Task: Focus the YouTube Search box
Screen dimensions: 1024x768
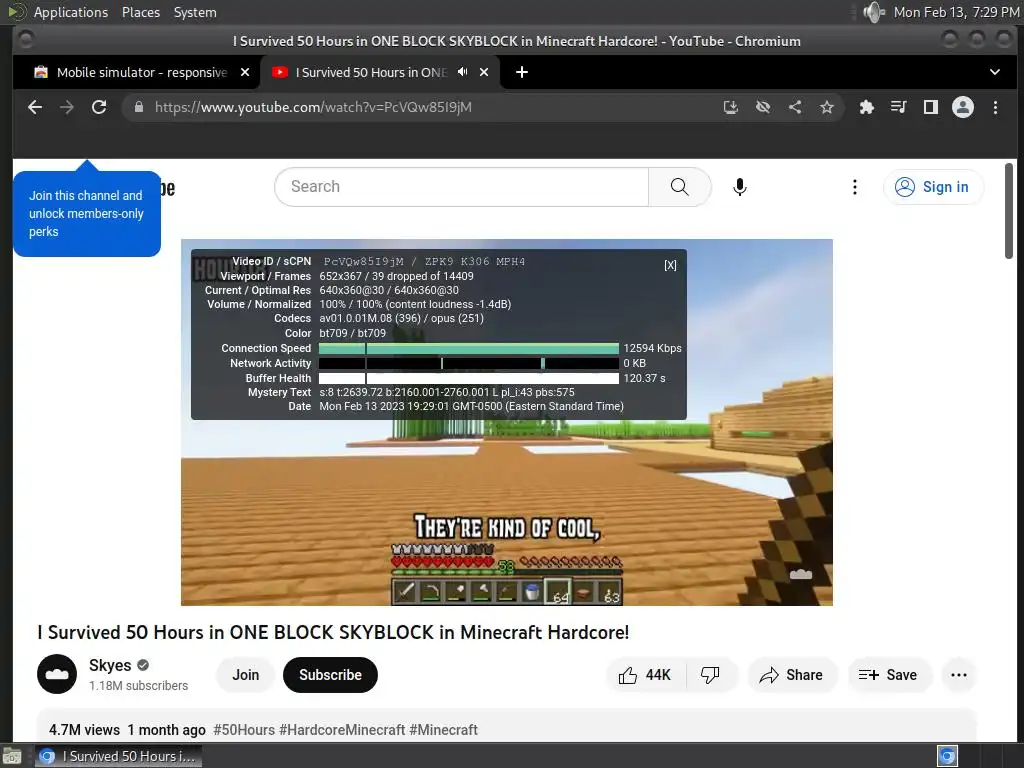Action: pos(461,187)
